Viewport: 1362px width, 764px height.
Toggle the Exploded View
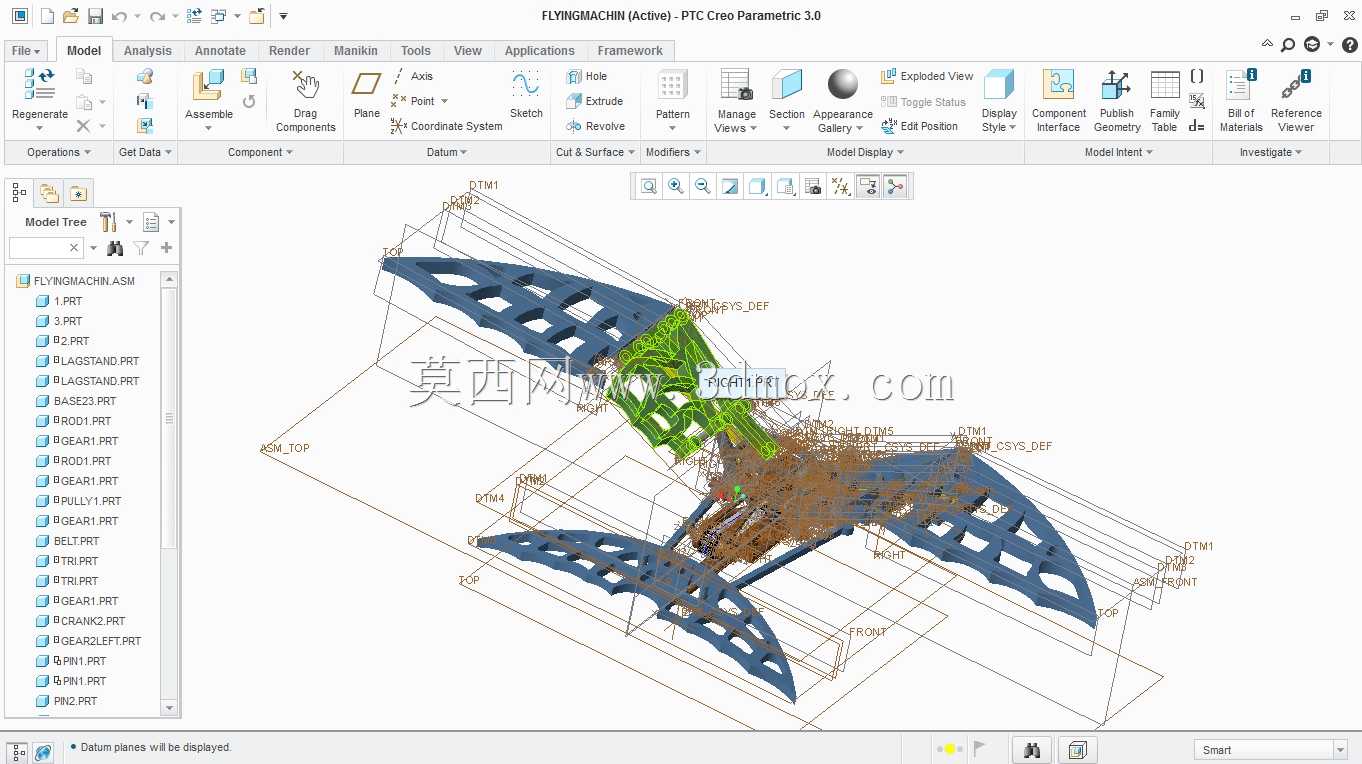point(927,76)
